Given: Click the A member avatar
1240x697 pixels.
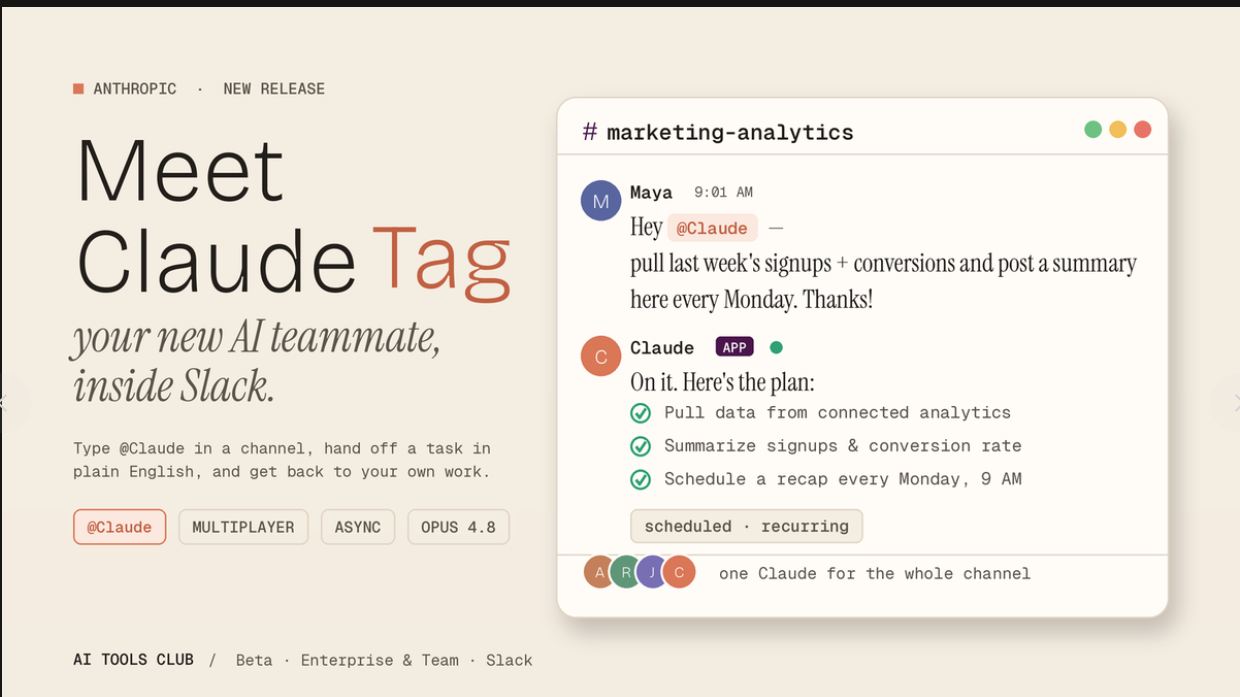Looking at the screenshot, I should tap(599, 572).
